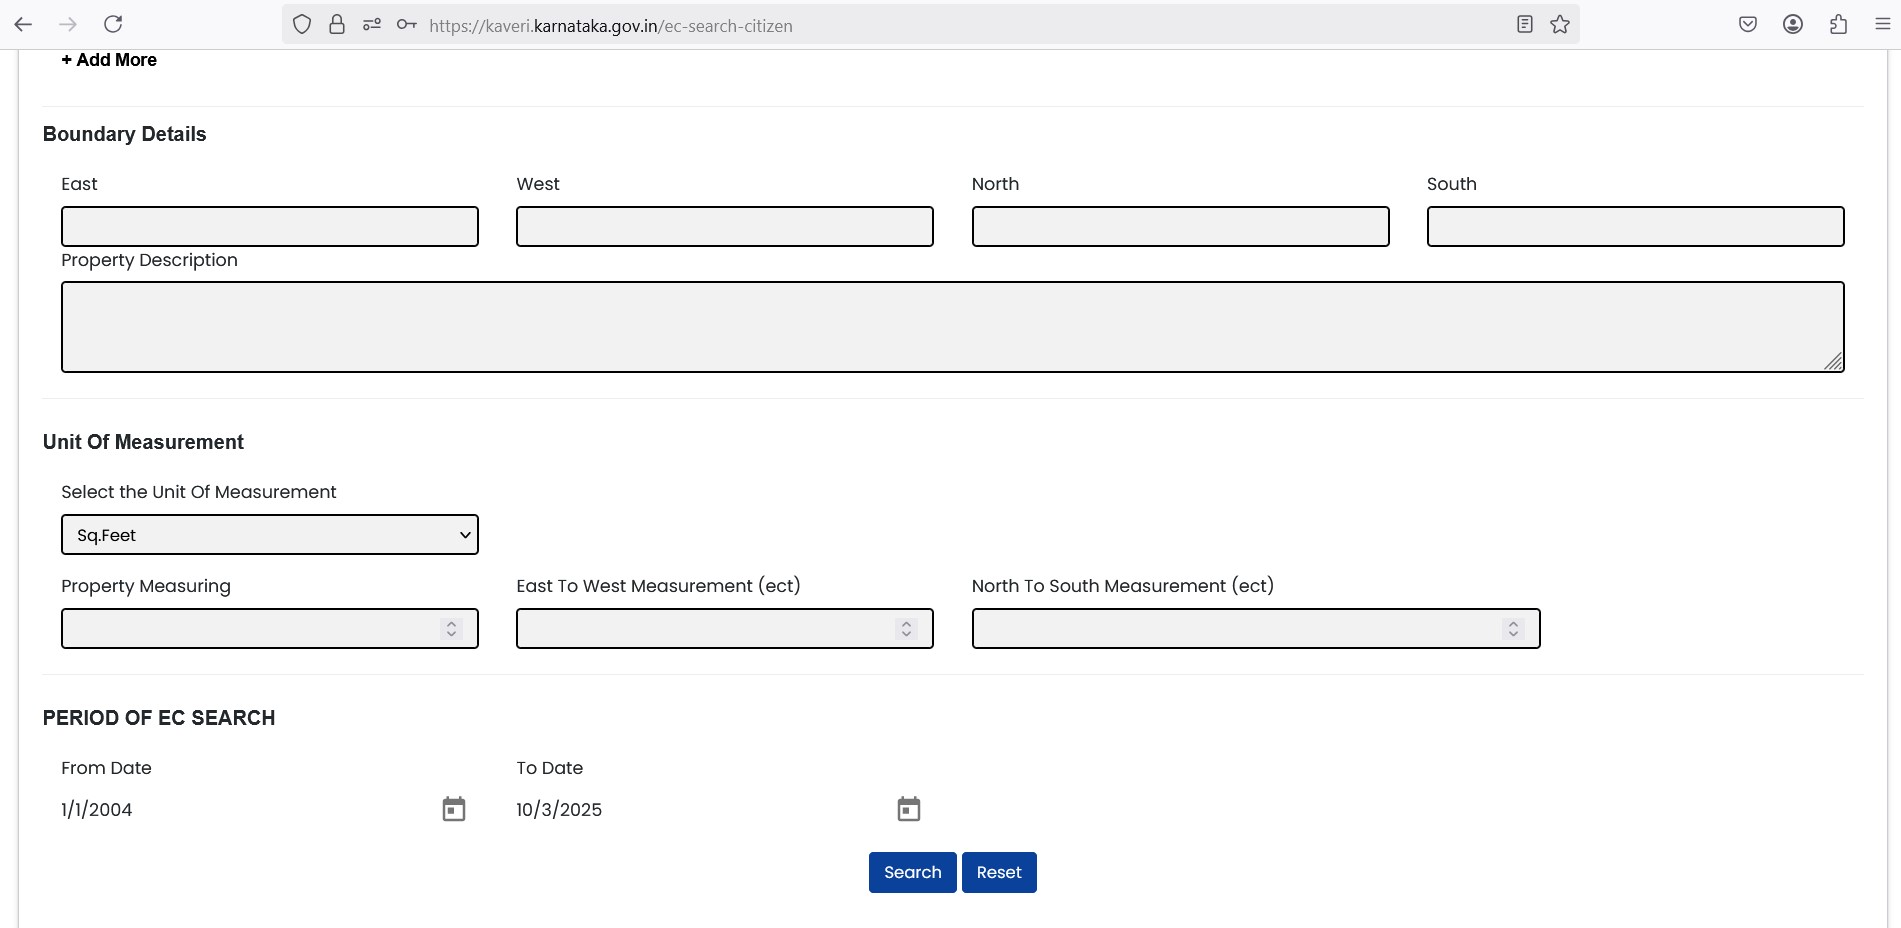The width and height of the screenshot is (1901, 928).
Task: Open the browser hamburger menu
Action: (1882, 25)
